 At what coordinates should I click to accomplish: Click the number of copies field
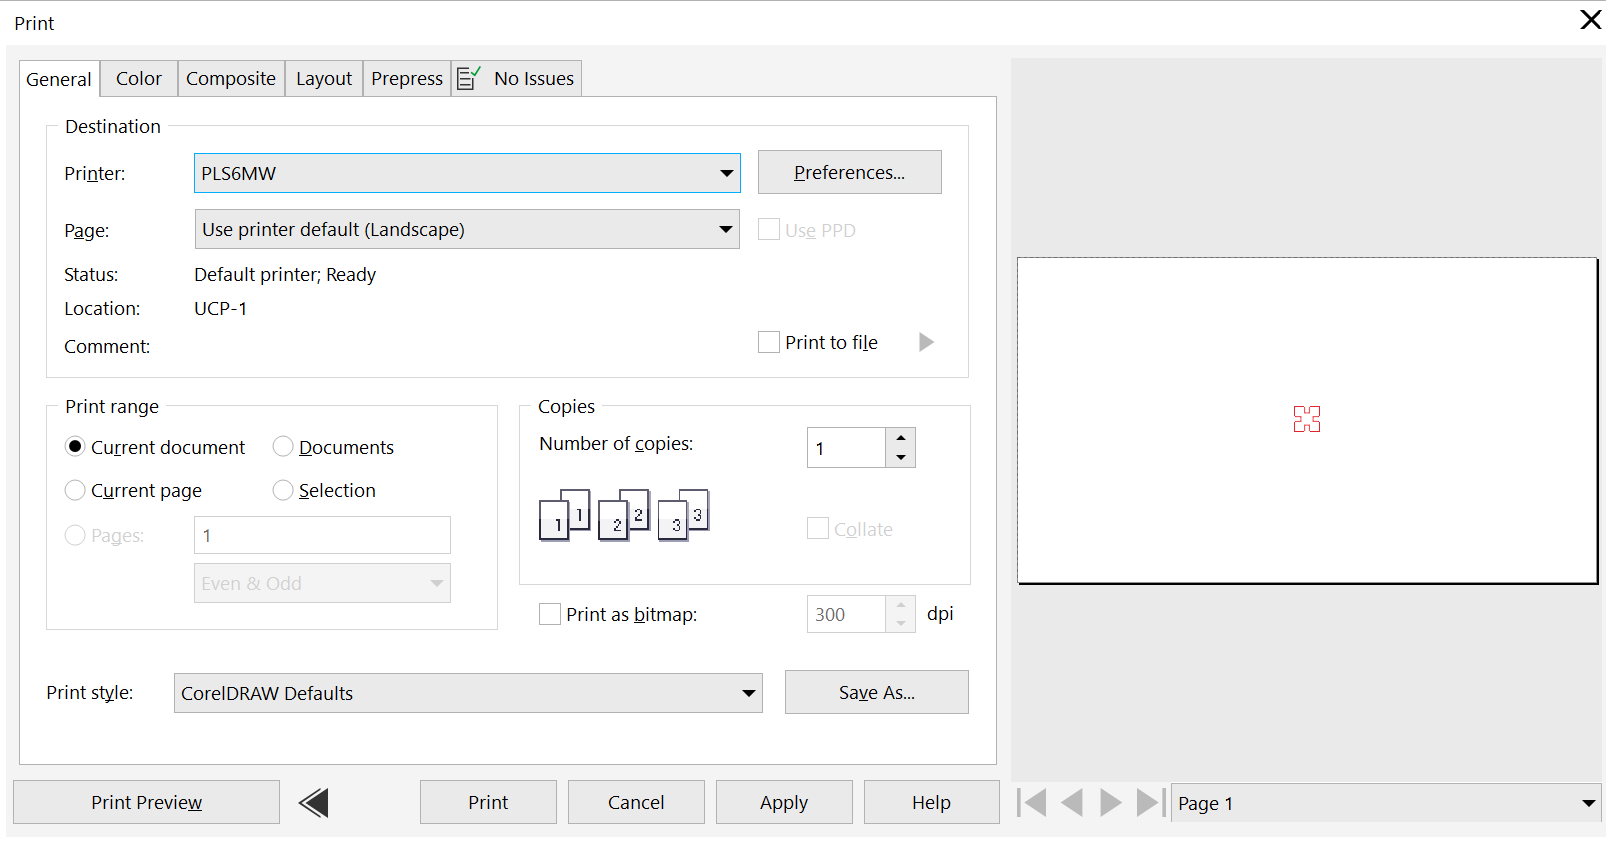[846, 448]
